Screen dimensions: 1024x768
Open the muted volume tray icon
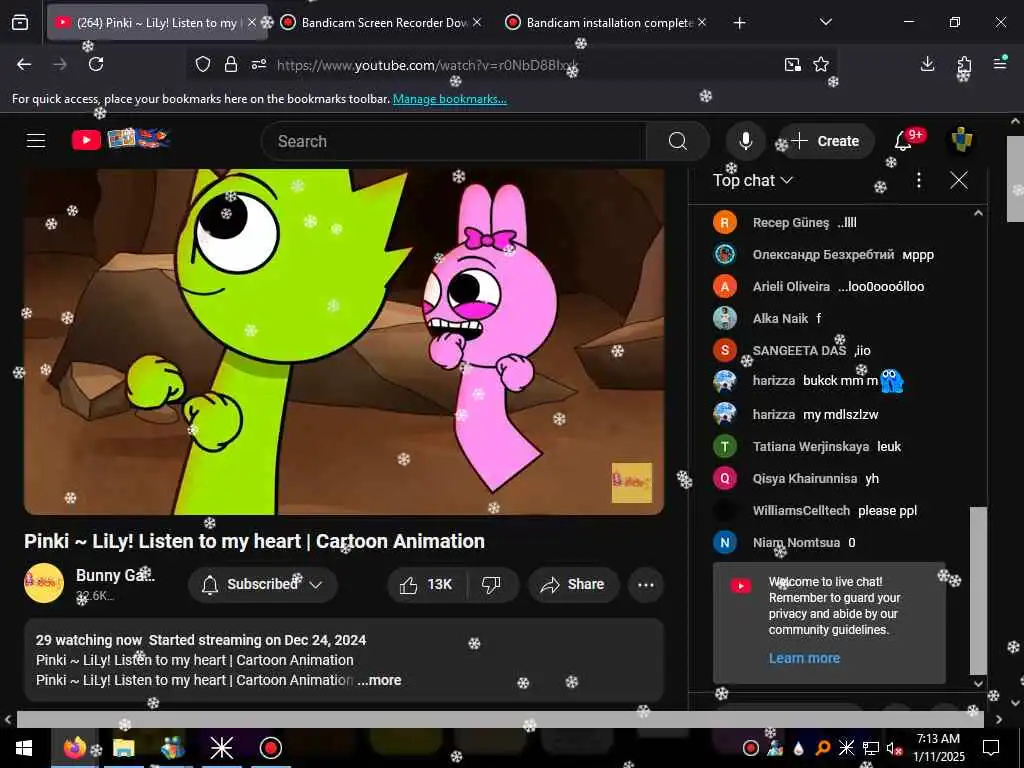(x=895, y=748)
